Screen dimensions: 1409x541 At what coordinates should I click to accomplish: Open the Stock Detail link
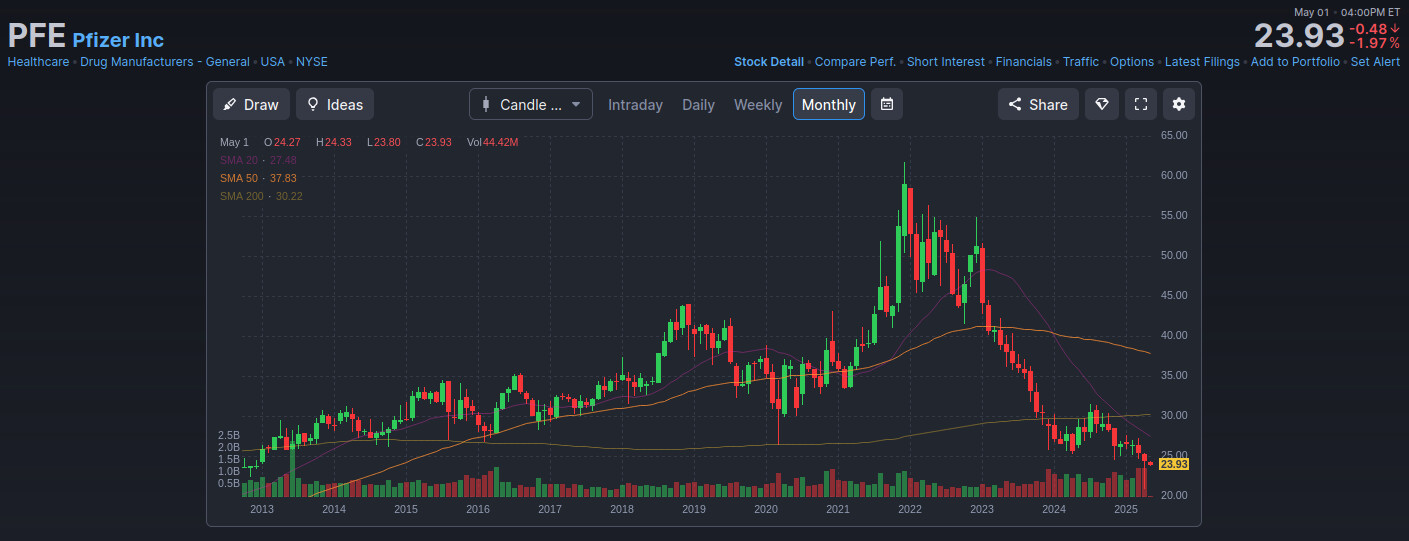point(769,62)
